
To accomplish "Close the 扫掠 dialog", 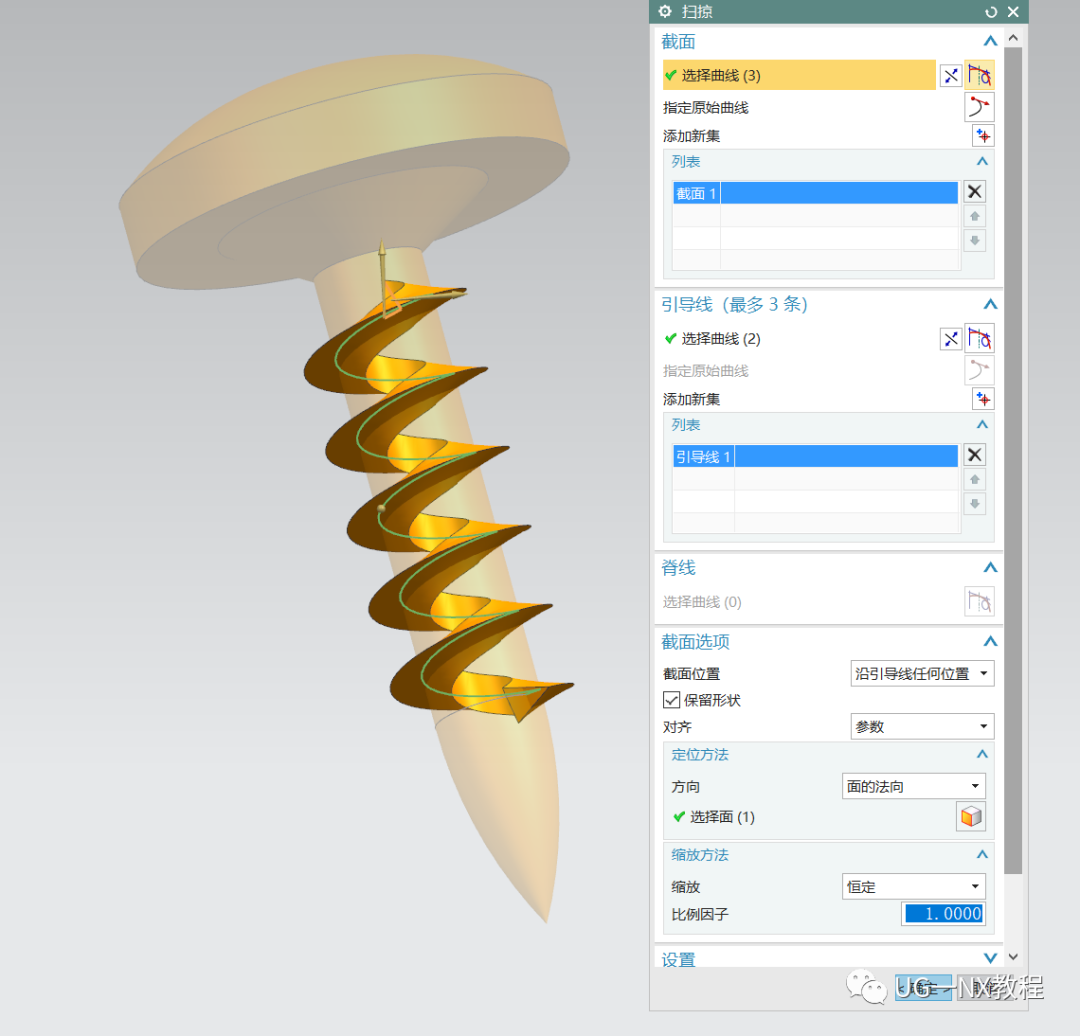I will tap(1013, 12).
